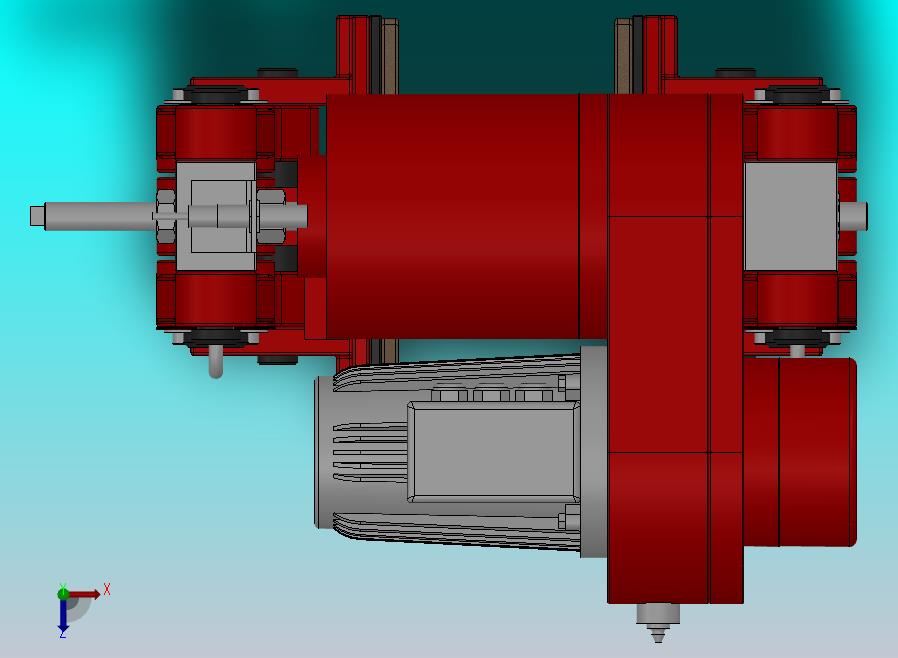Click the green Y axis dot of the triad
This screenshot has height=658, width=898.
coord(63,594)
